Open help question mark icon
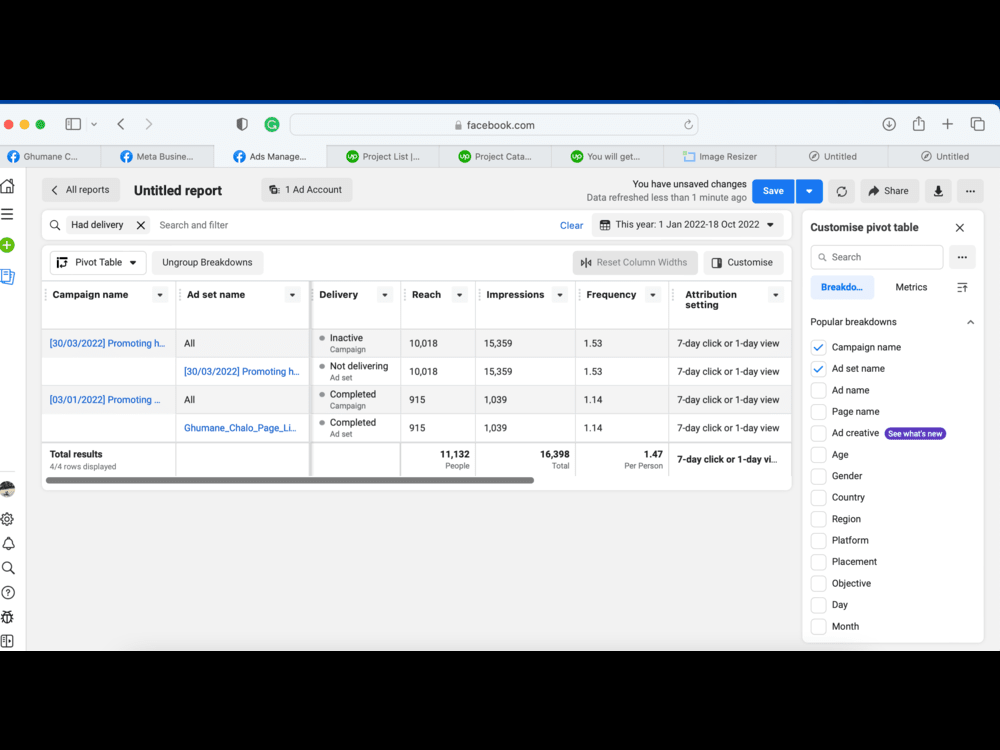Viewport: 1000px width, 750px height. pos(8,592)
